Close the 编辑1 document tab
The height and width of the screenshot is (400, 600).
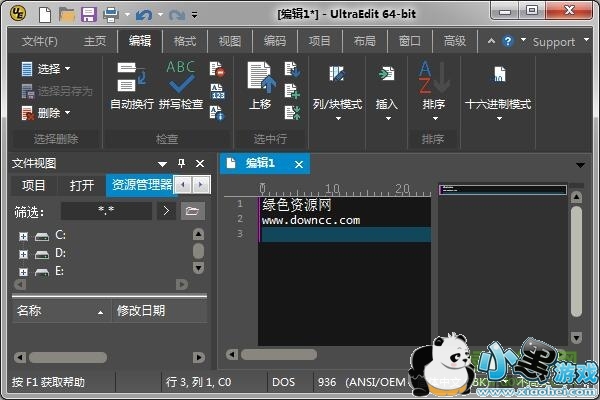[x=299, y=165]
